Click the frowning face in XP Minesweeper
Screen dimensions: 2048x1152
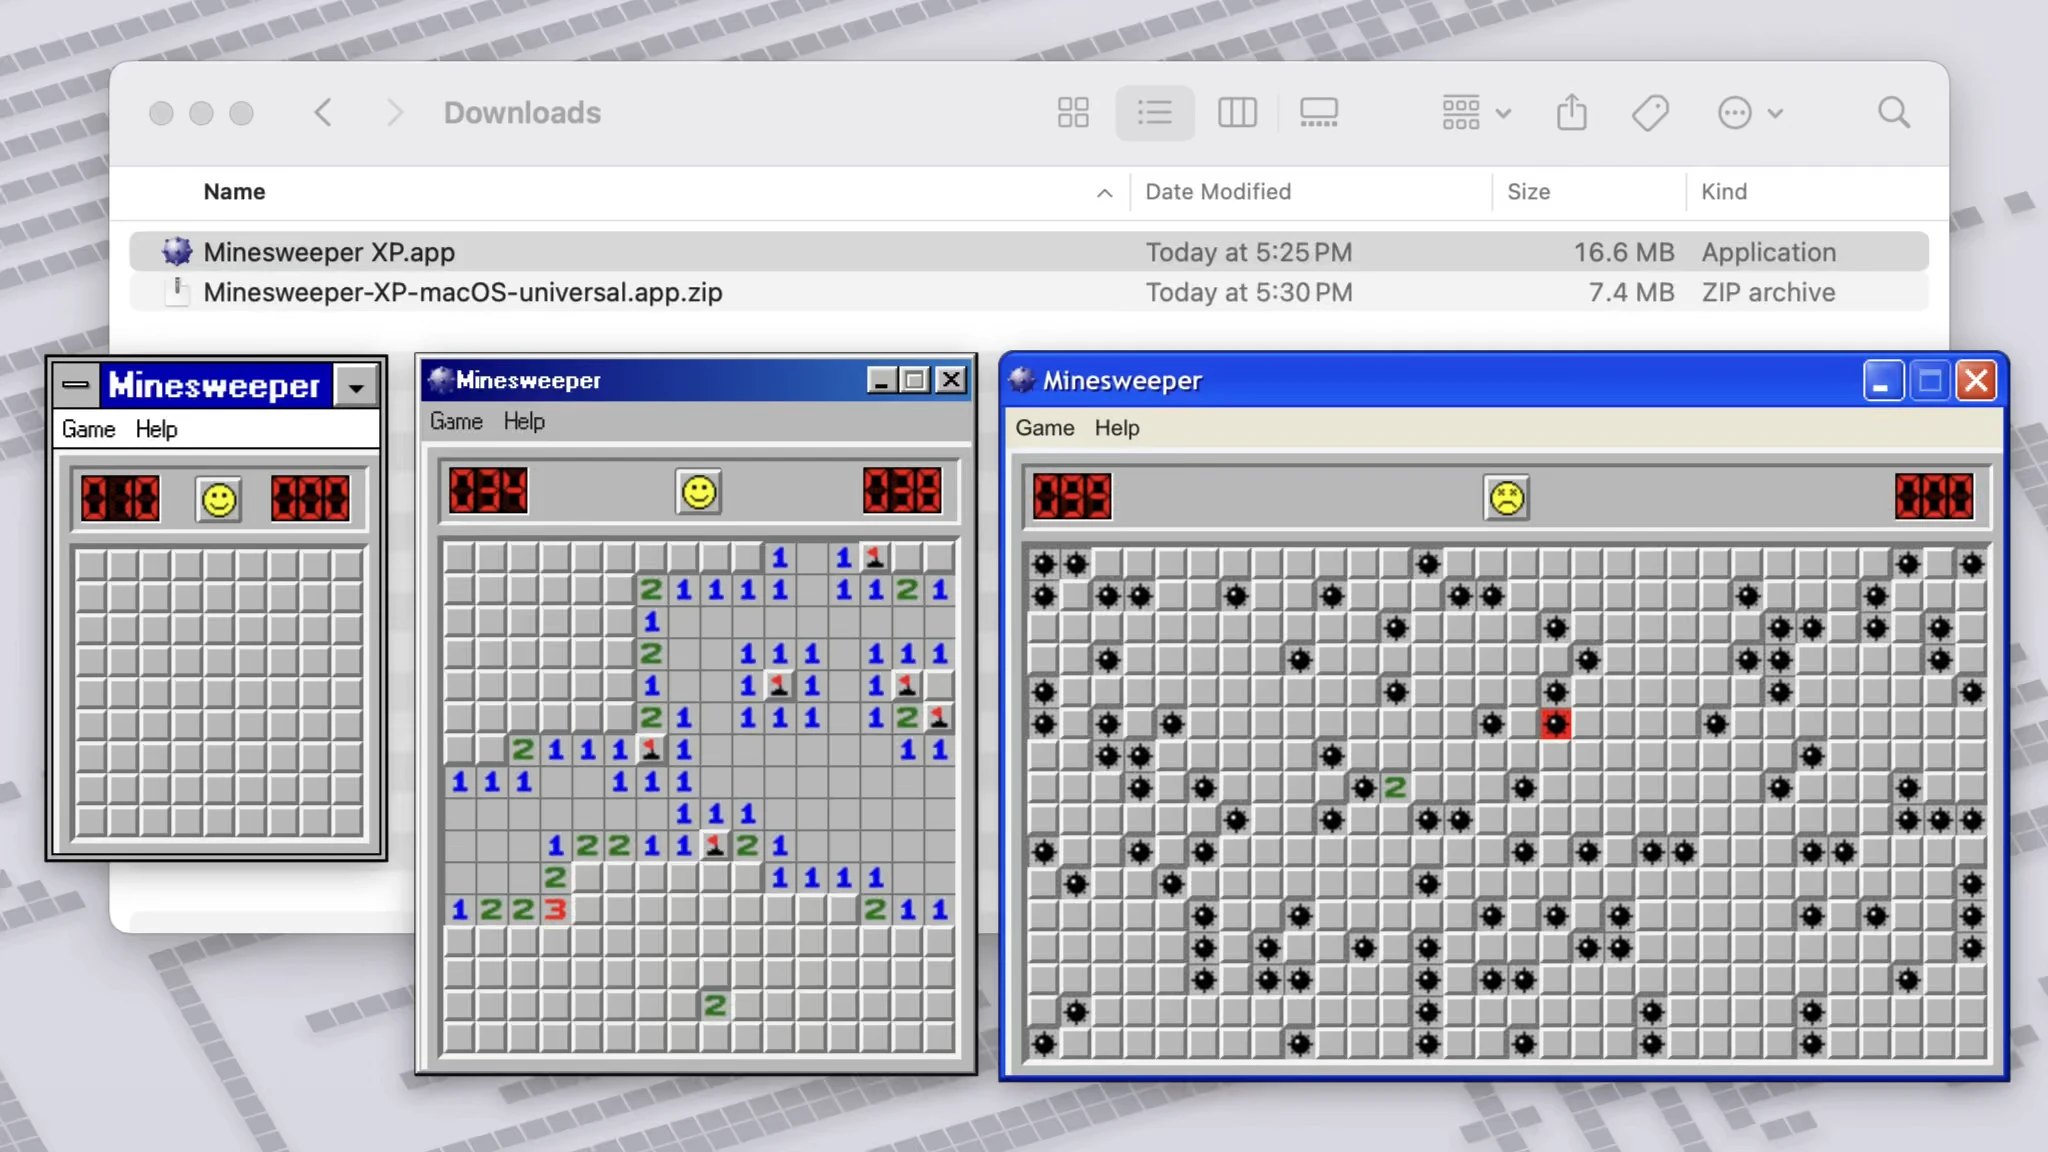1506,497
